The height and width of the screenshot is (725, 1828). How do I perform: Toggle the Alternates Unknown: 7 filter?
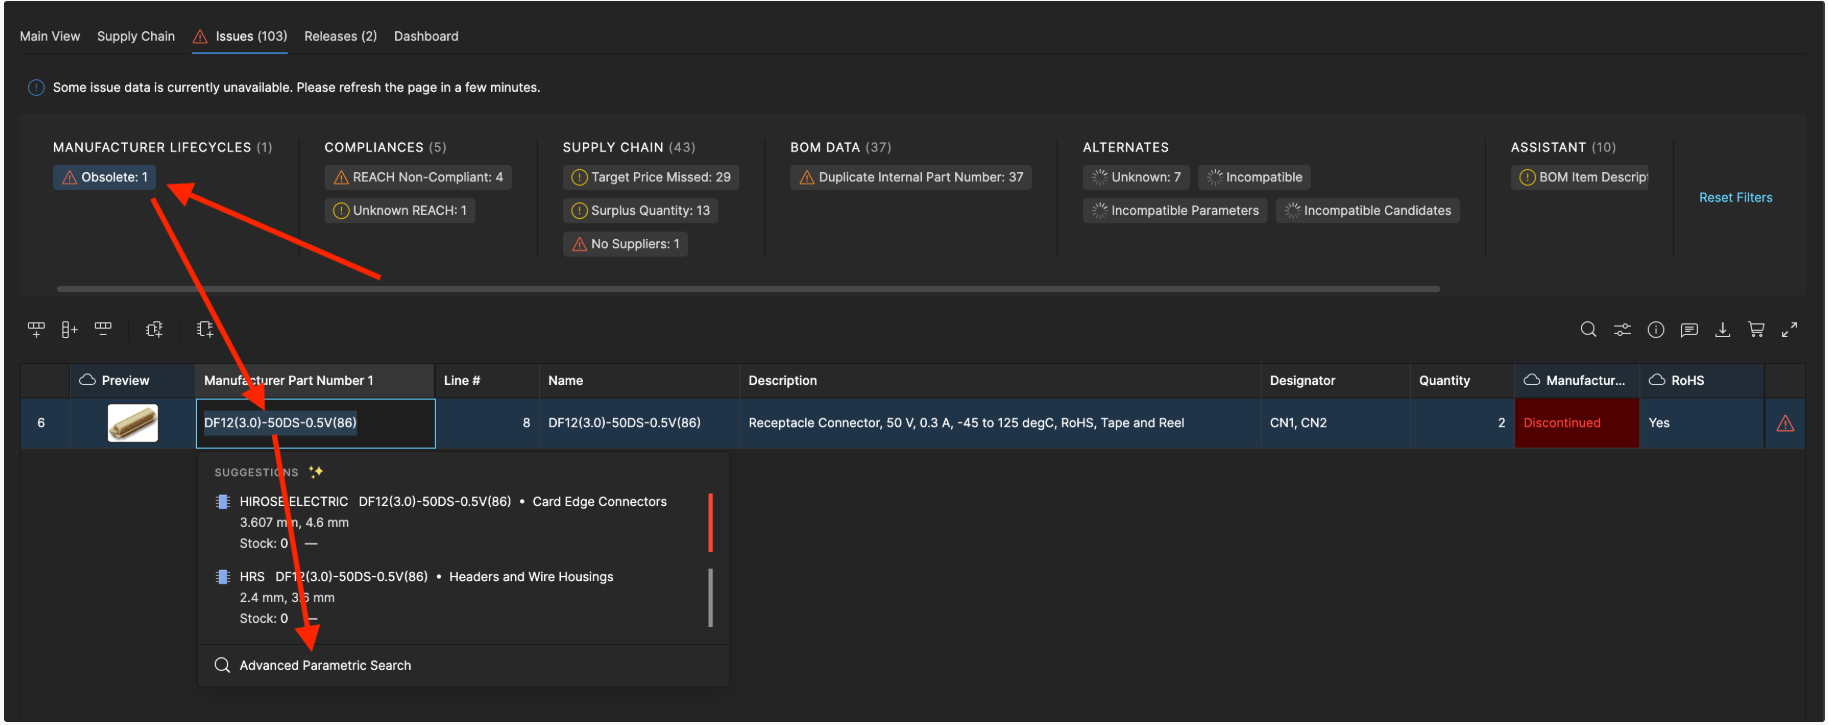point(1136,177)
